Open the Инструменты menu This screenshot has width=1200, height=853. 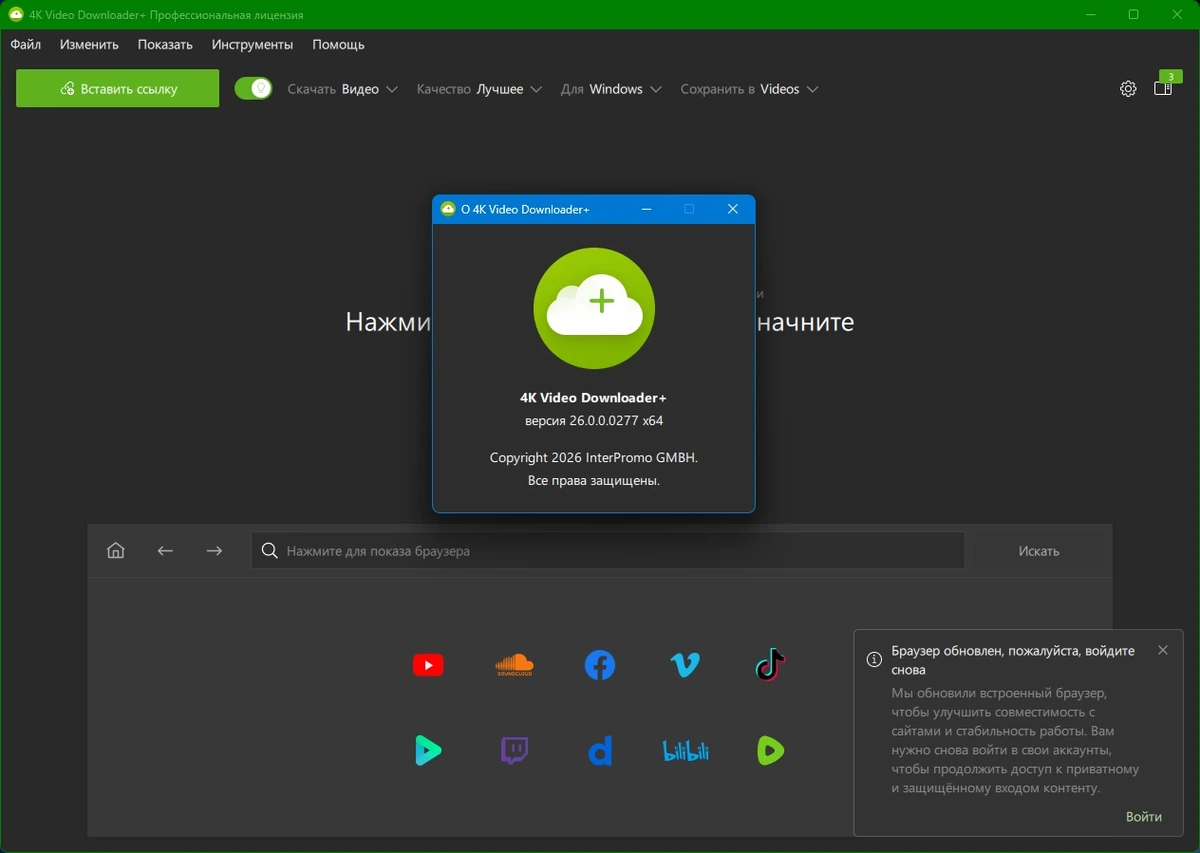(x=252, y=45)
